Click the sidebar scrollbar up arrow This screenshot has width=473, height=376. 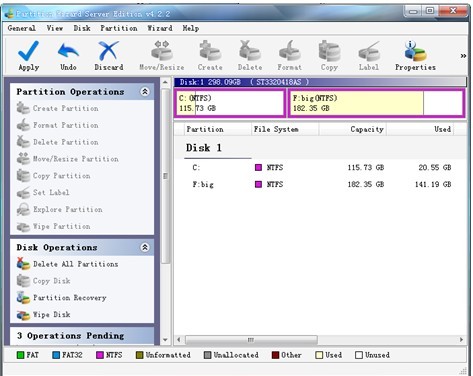tap(165, 82)
